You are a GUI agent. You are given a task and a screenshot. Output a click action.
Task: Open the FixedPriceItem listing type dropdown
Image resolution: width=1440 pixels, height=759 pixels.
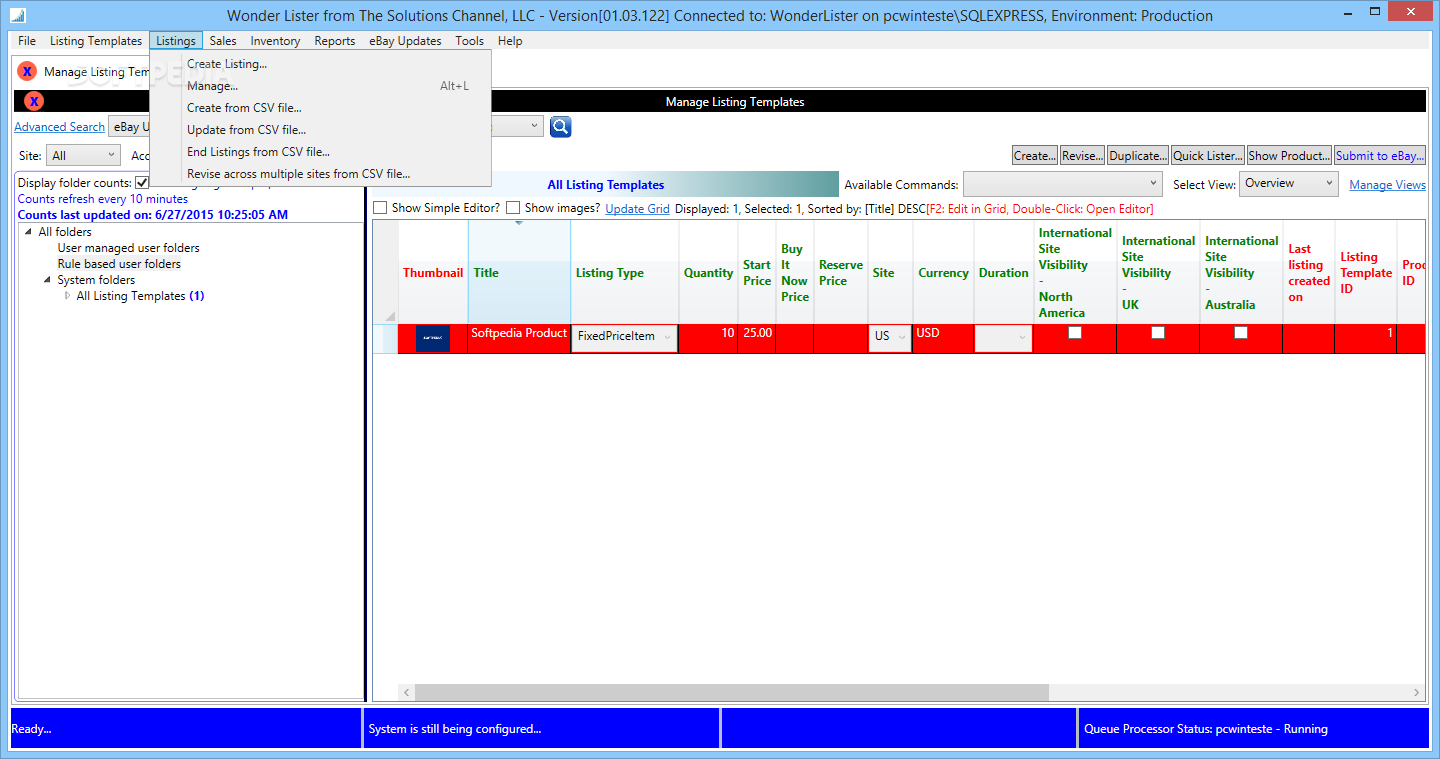[624, 338]
